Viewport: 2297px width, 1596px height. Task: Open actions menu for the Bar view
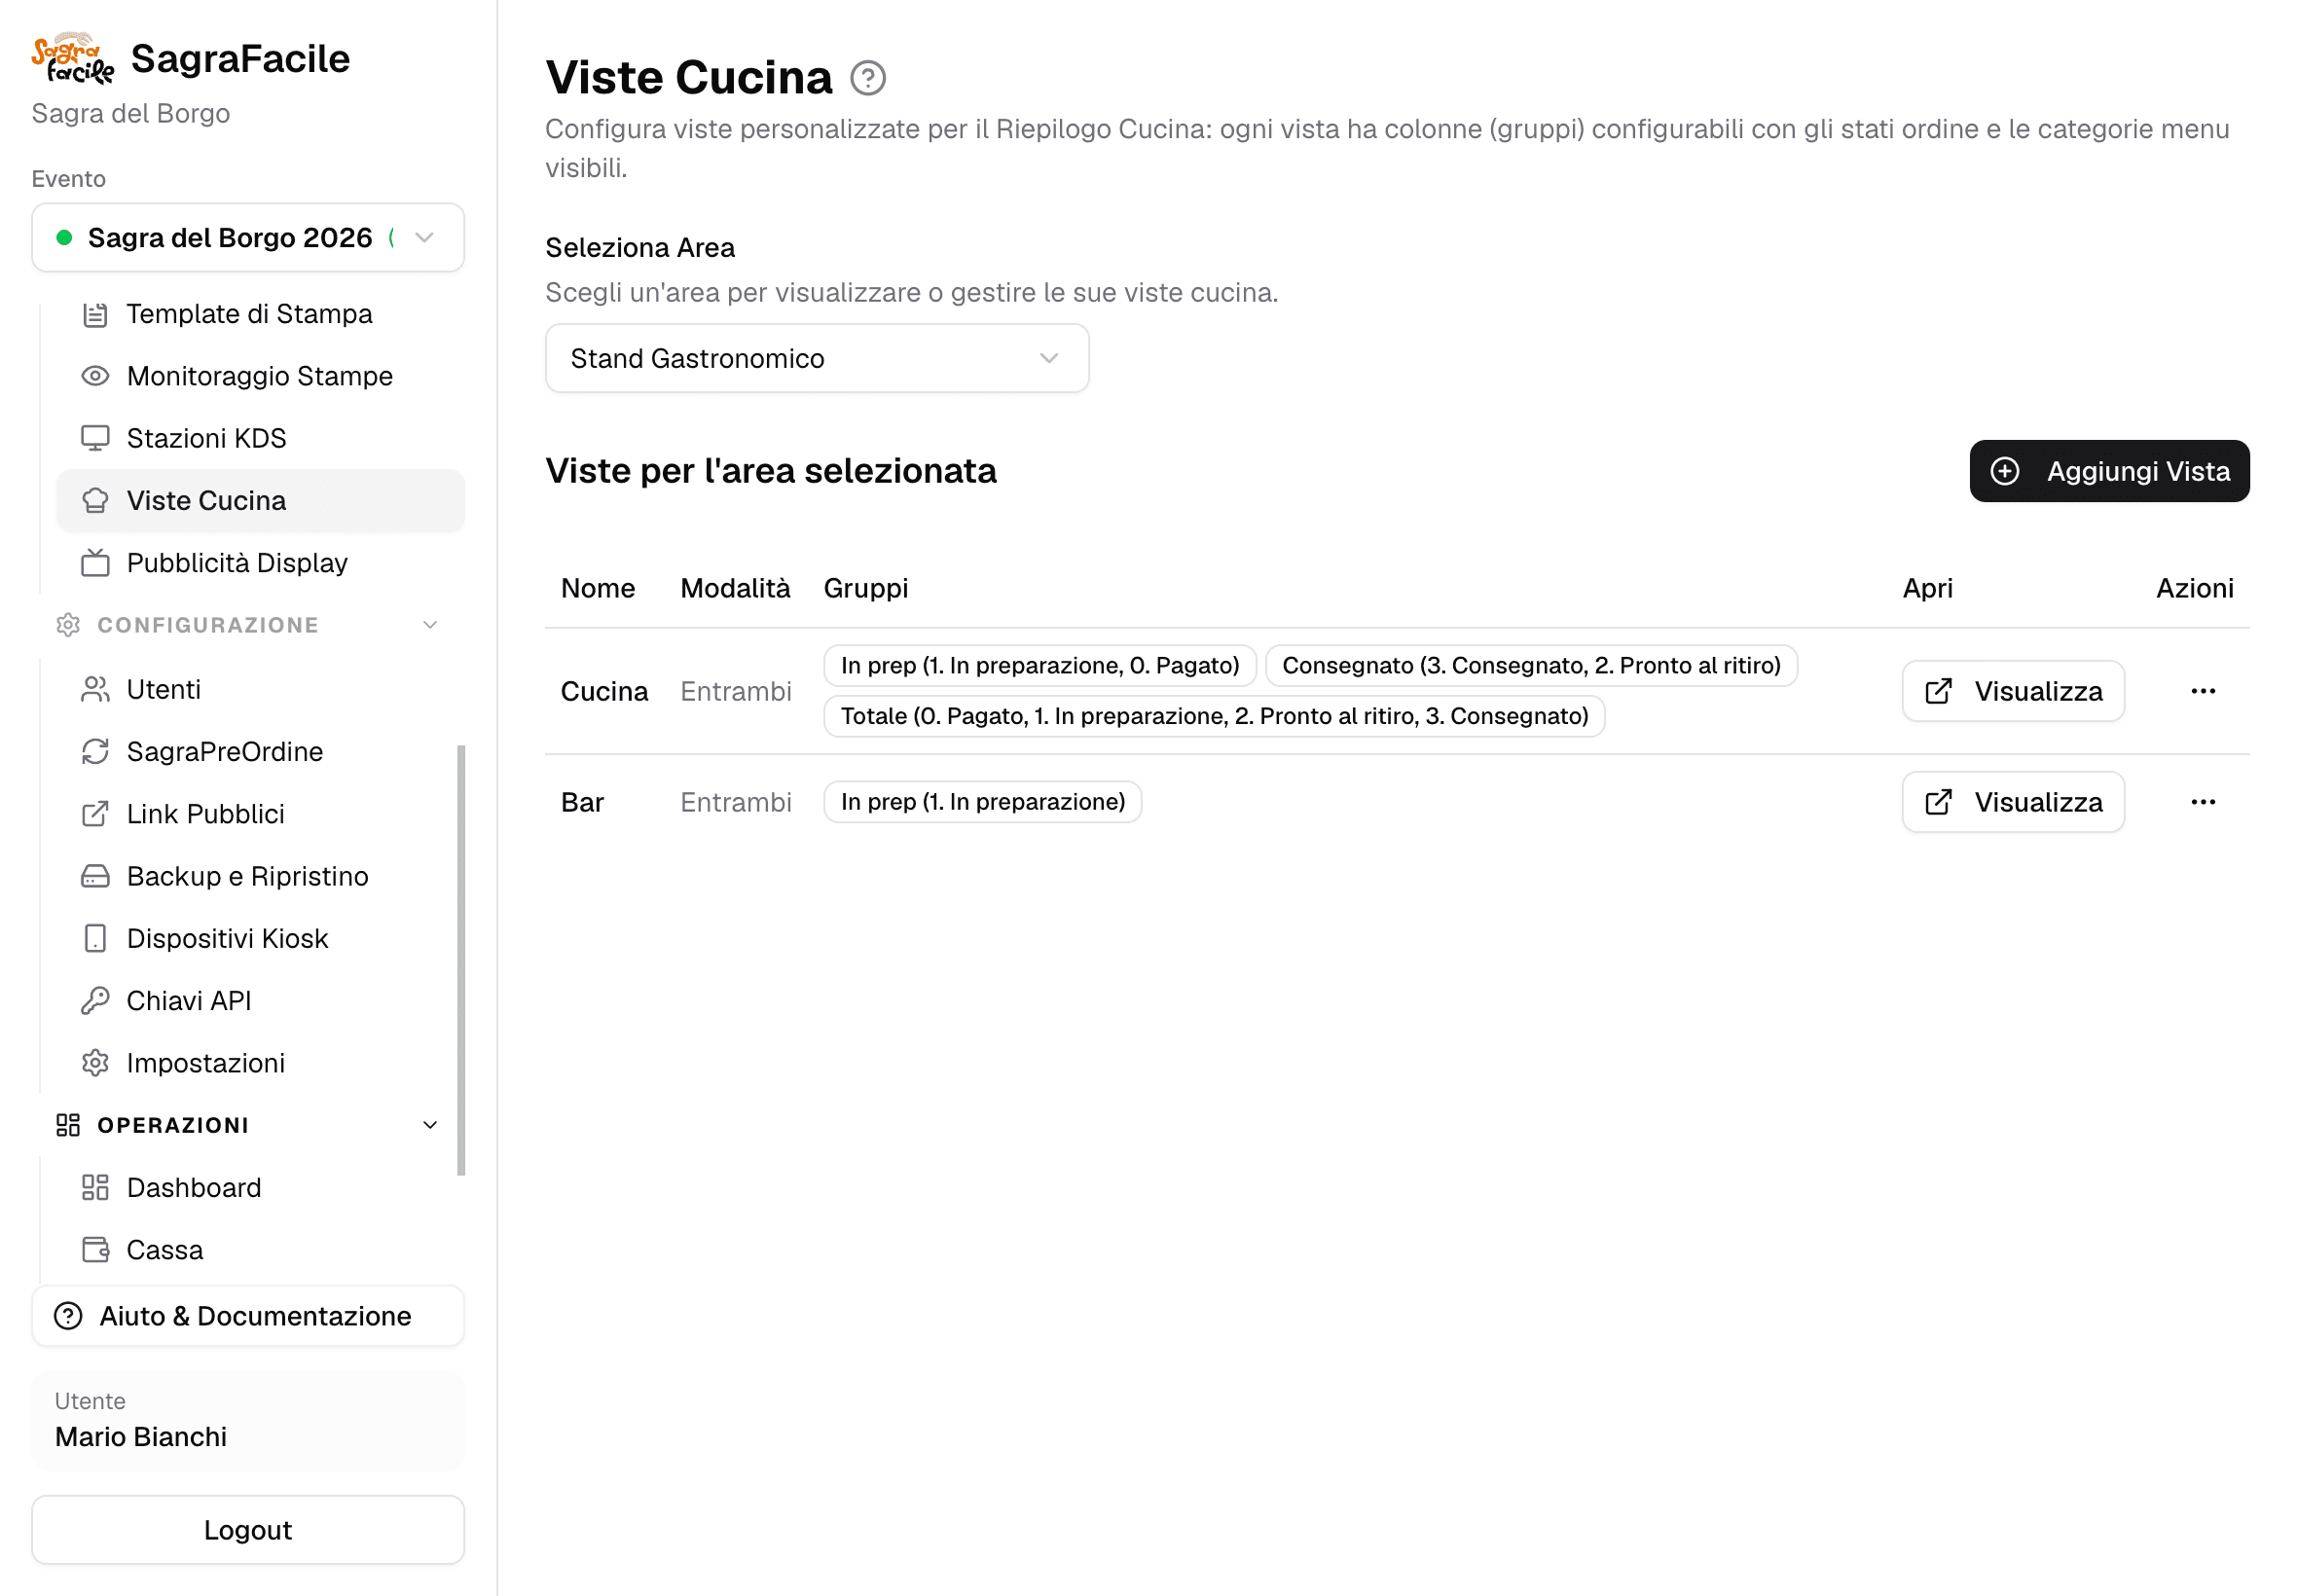click(x=2202, y=802)
